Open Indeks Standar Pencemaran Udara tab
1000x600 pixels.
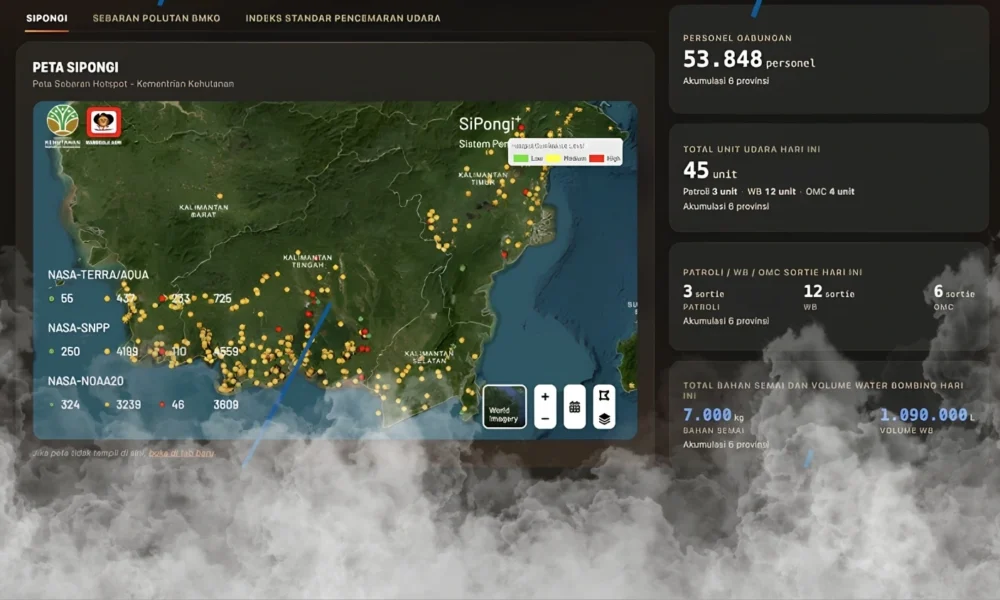342,18
